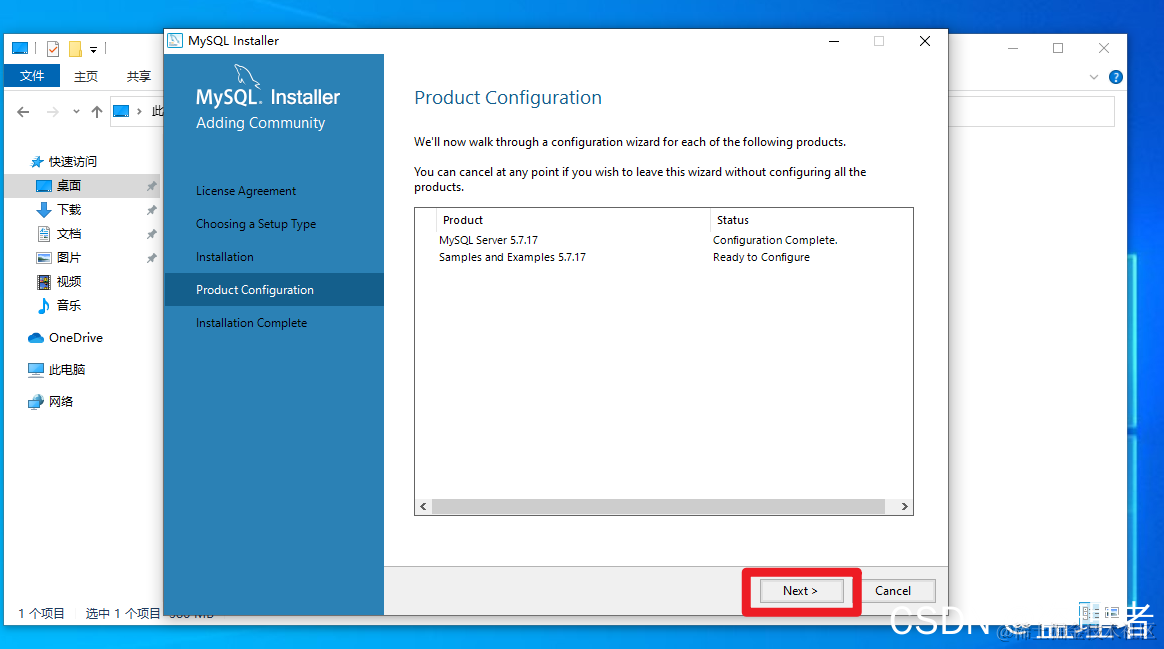Click Explorer search box field
The width and height of the screenshot is (1164, 649).
click(1031, 112)
